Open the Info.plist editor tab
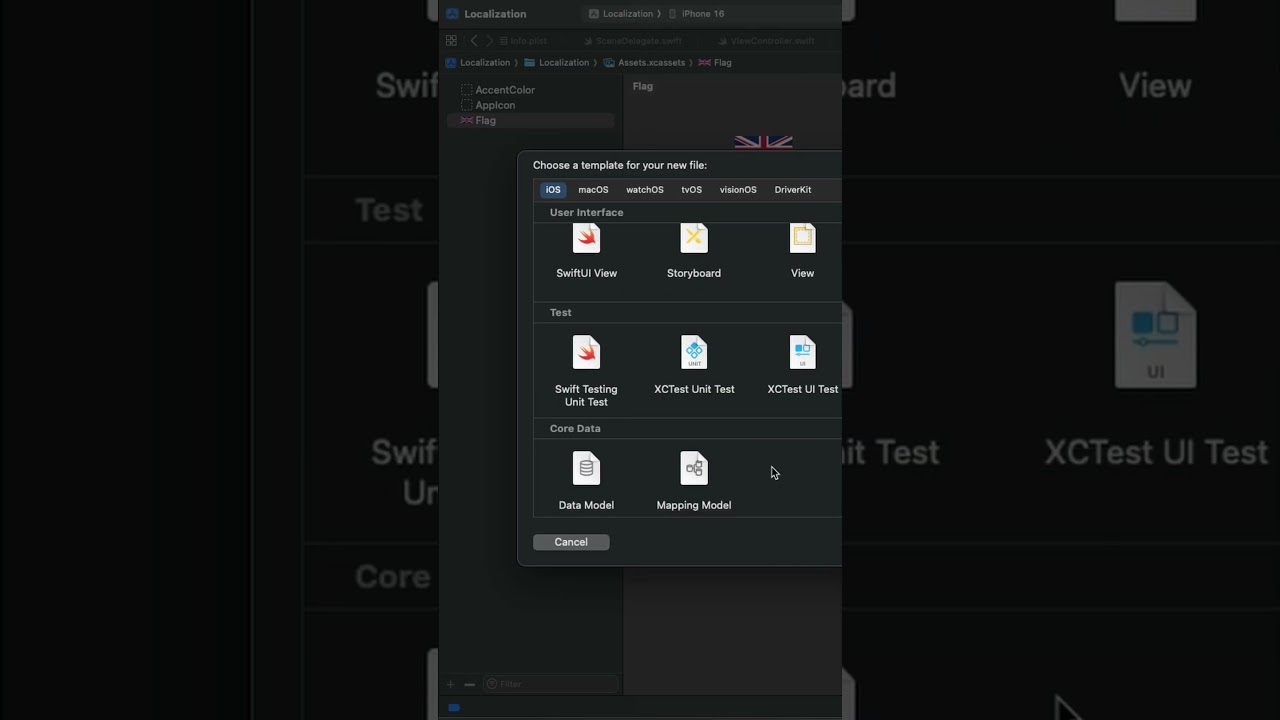Image resolution: width=1280 pixels, height=720 pixels. pos(523,41)
